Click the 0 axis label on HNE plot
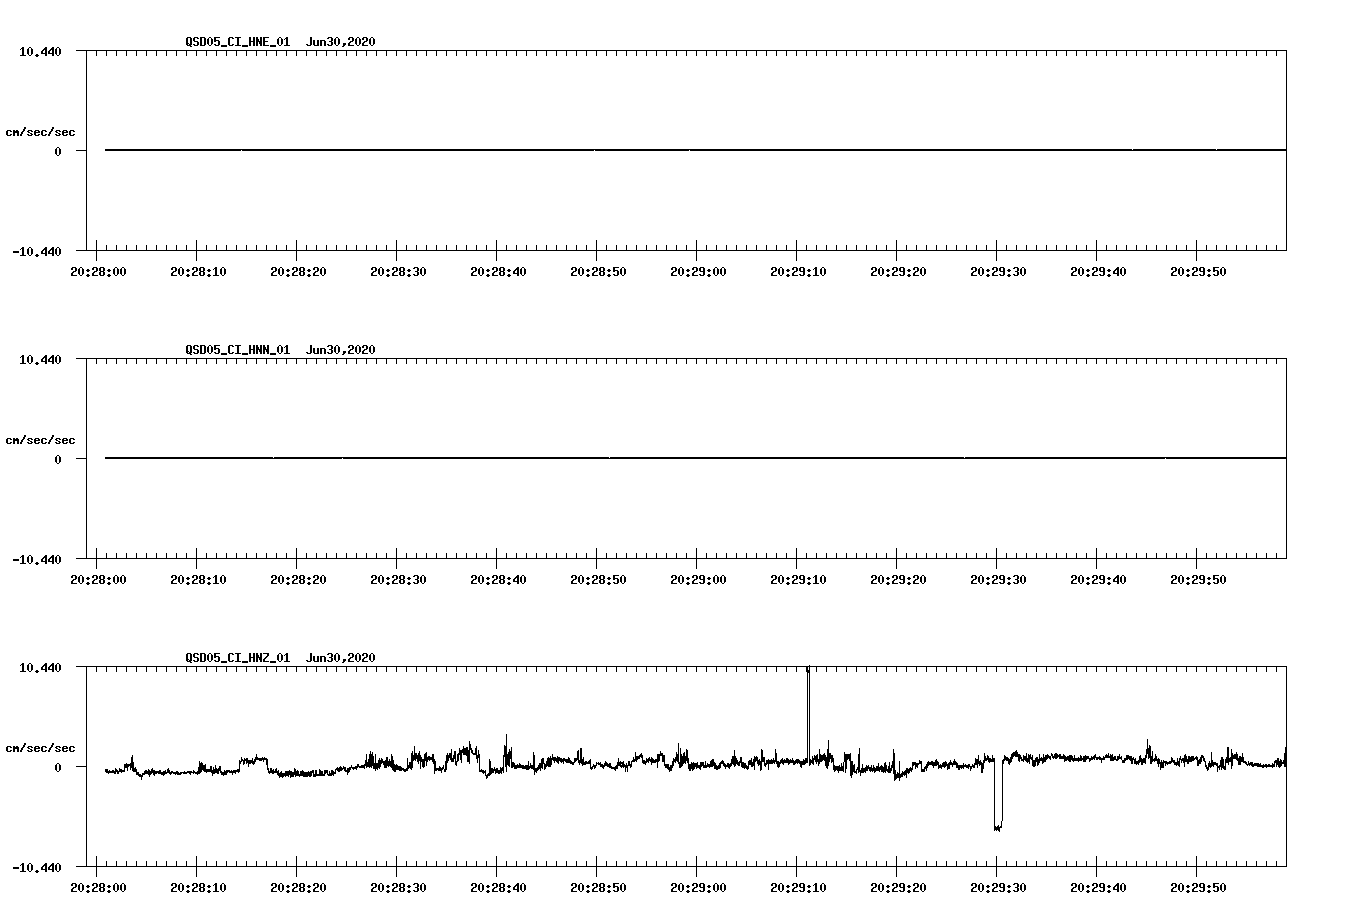The width and height of the screenshot is (1358, 924). click(x=58, y=151)
